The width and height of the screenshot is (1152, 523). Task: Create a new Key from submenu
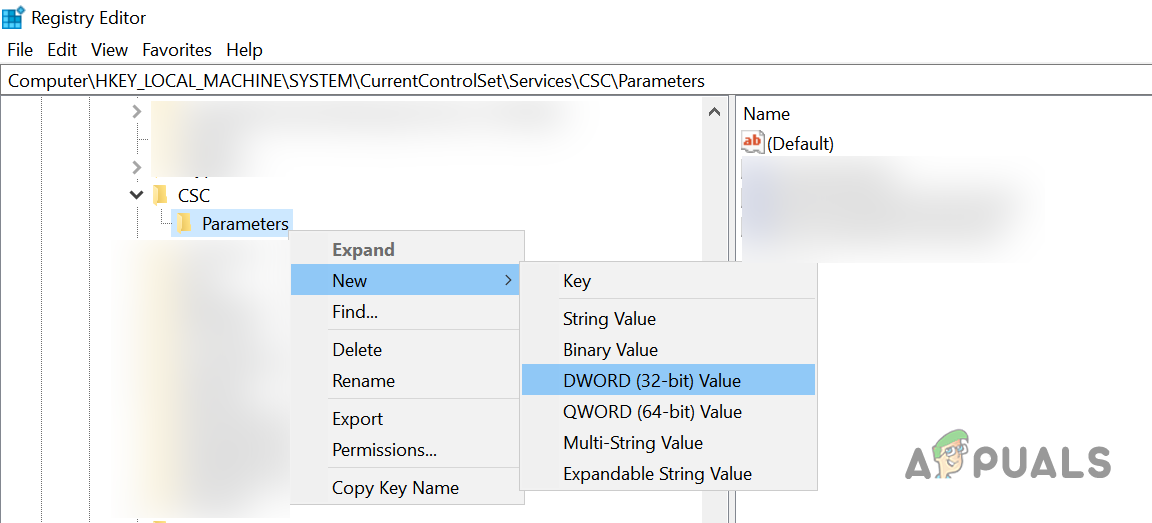(577, 281)
